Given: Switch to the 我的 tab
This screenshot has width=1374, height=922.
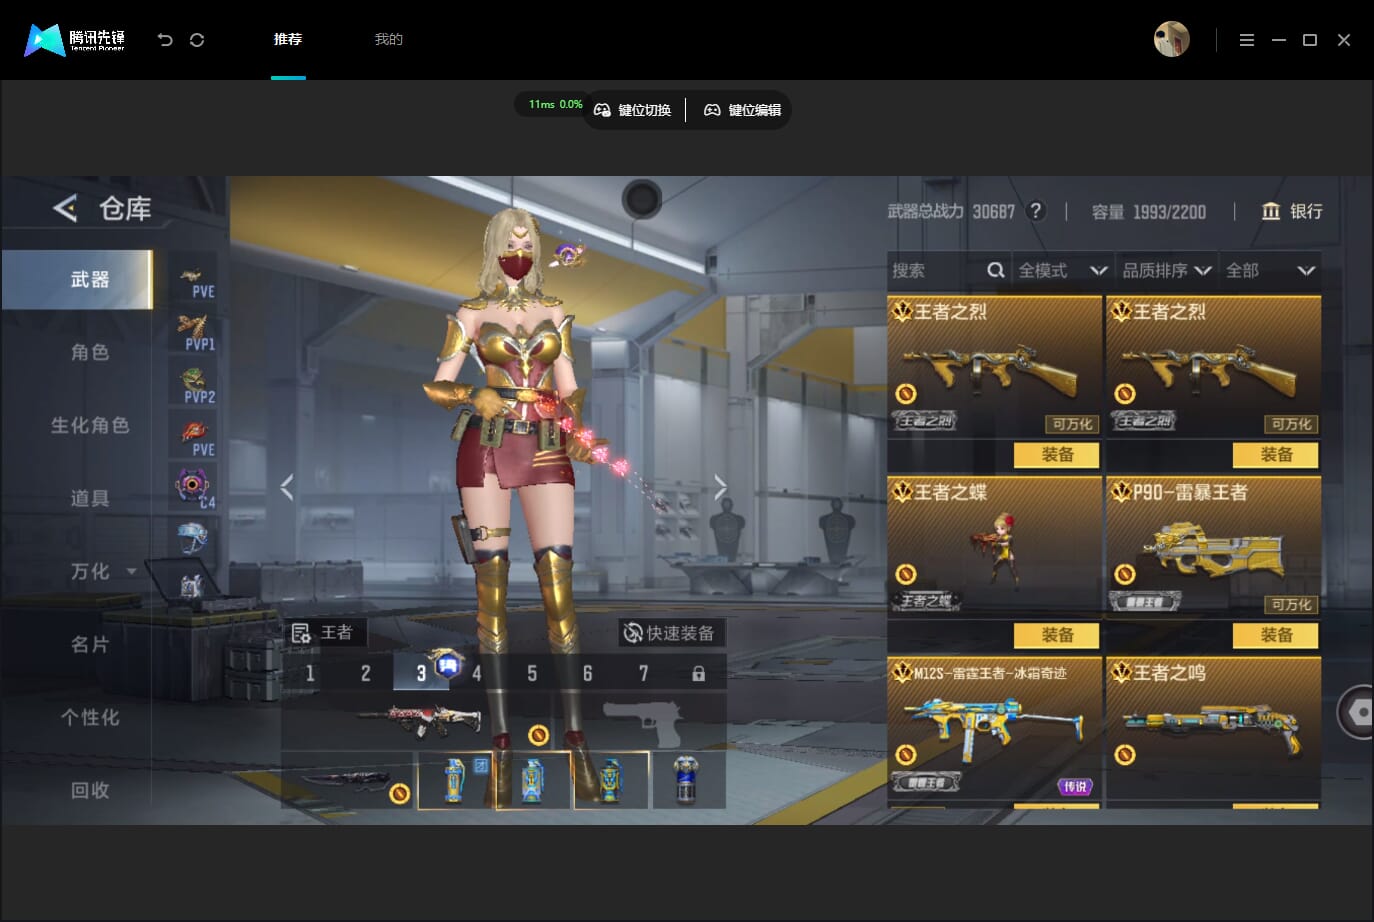Looking at the screenshot, I should click(x=388, y=39).
